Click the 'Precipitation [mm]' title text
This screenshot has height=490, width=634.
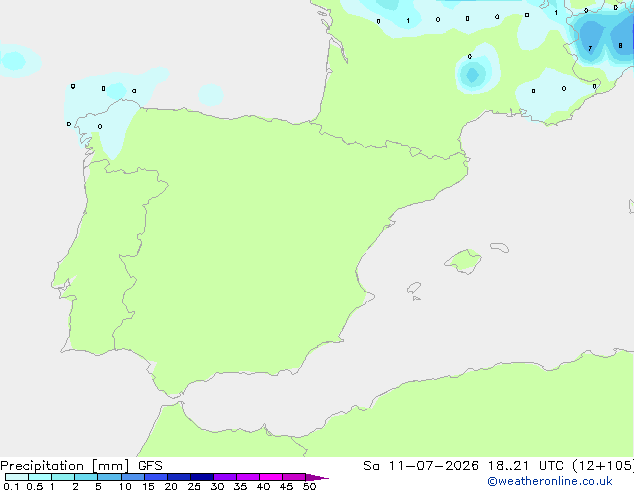(x=65, y=466)
